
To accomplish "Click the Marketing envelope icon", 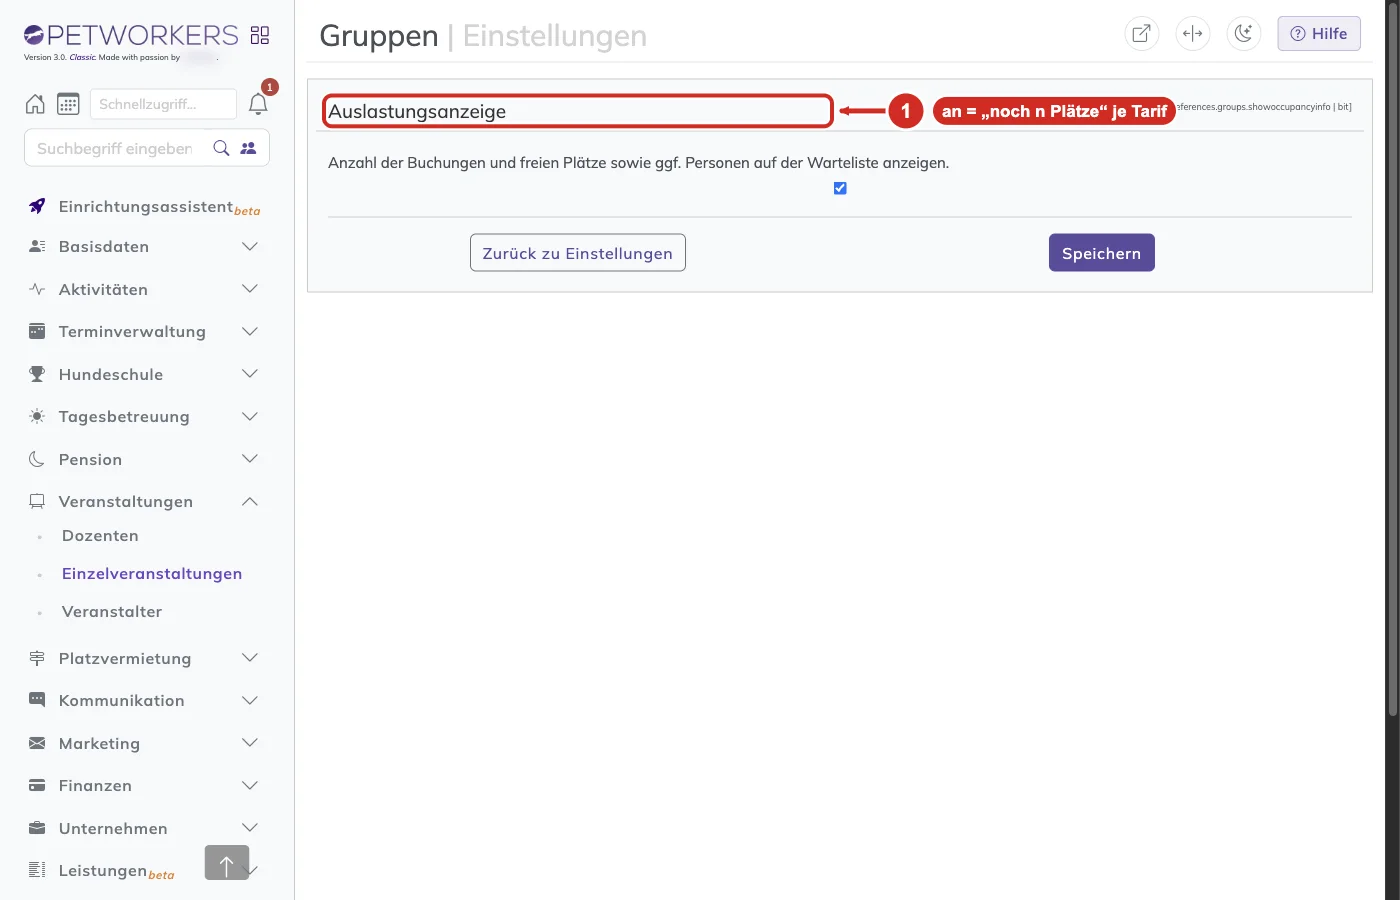I will point(37,743).
